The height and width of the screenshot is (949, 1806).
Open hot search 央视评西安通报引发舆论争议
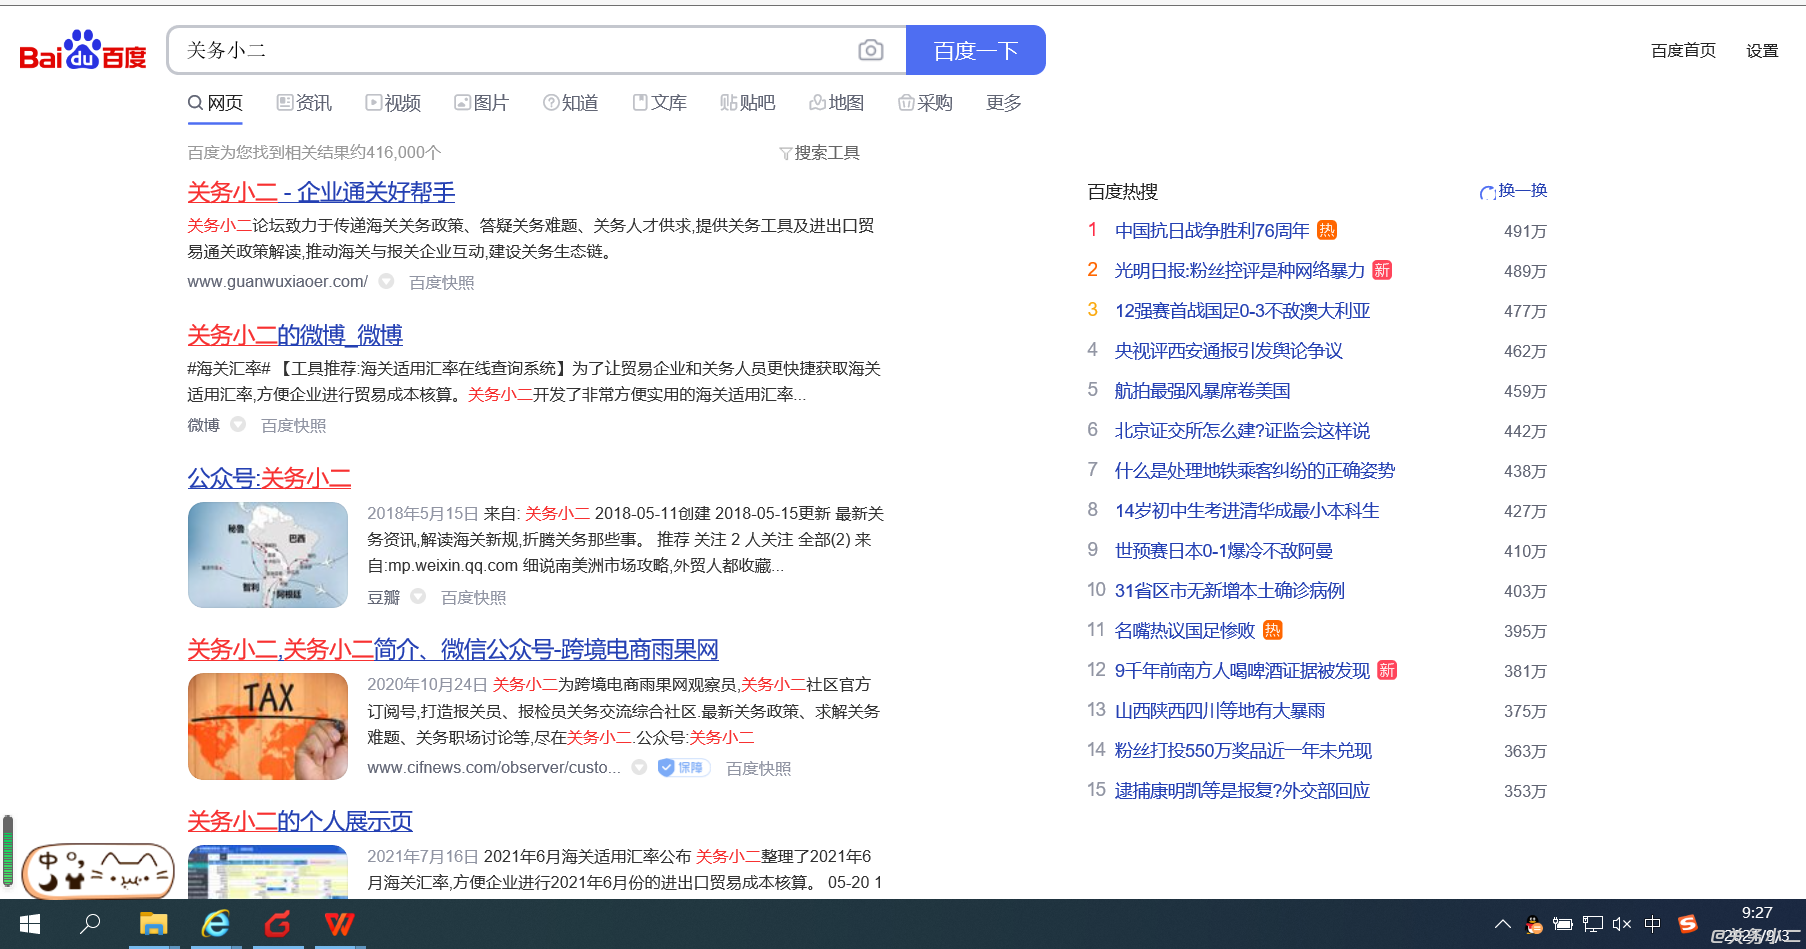click(1229, 351)
